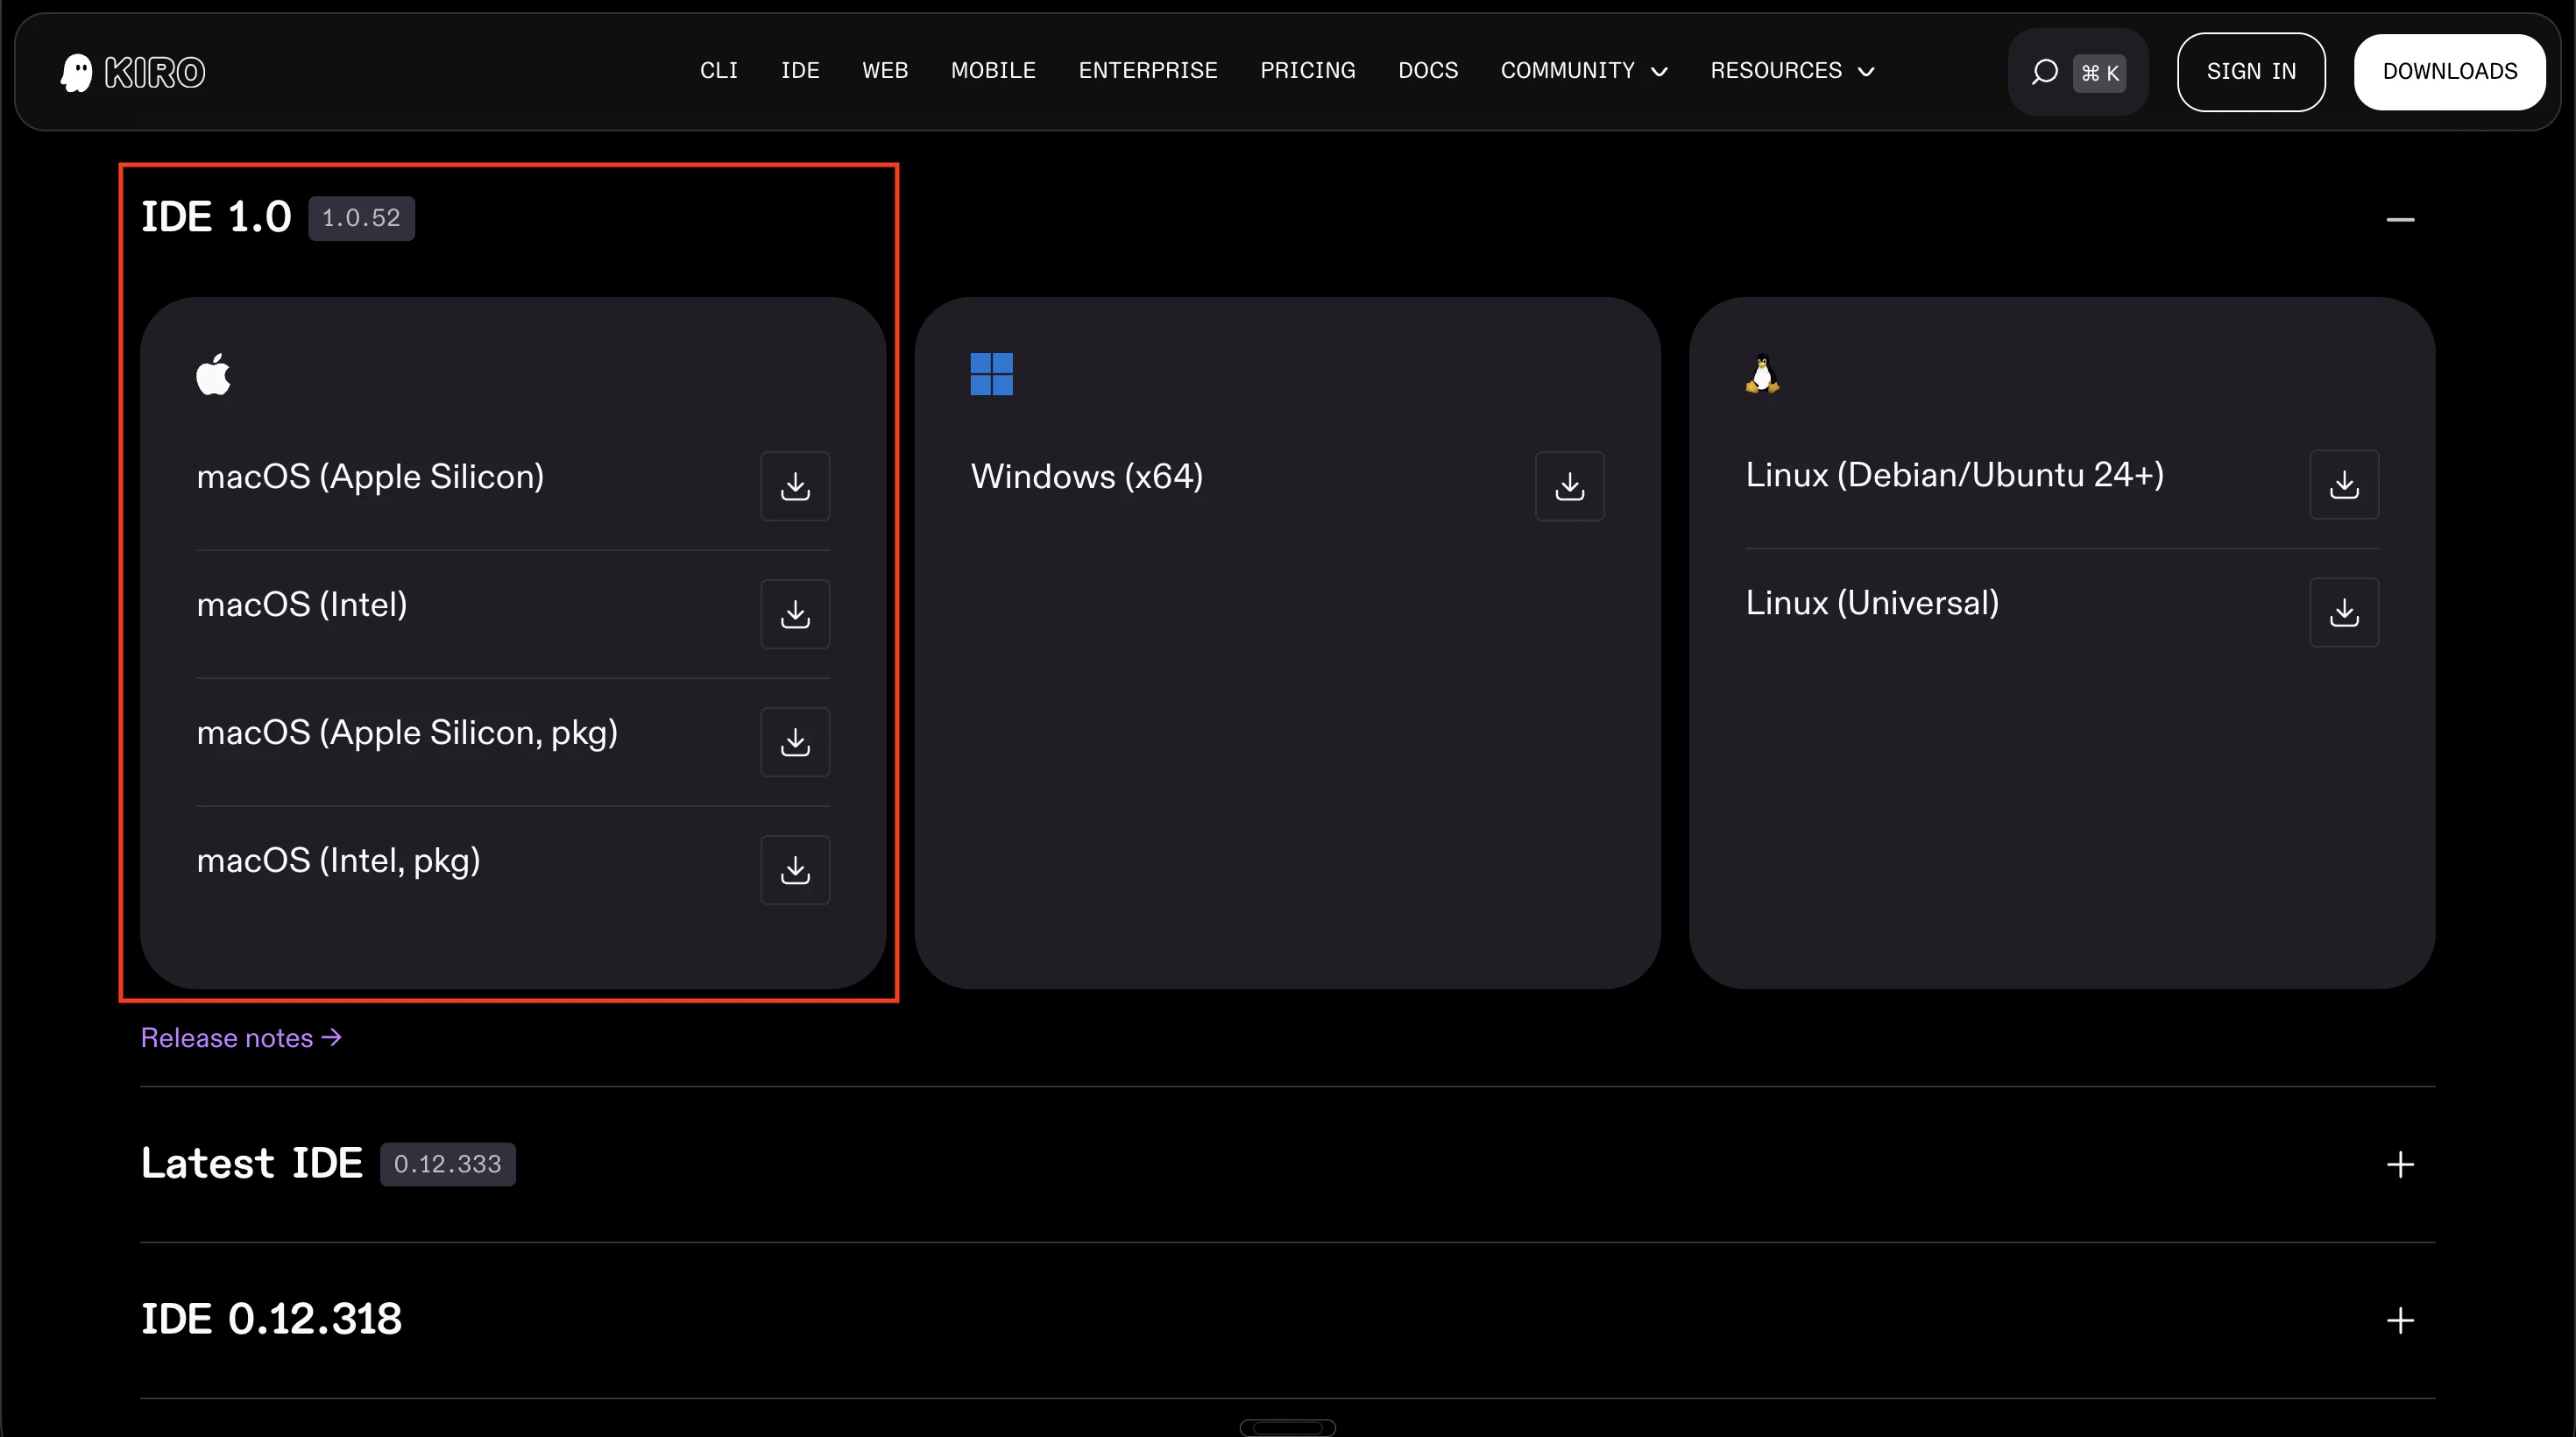Open the Docs page
Viewport: 2576px width, 1437px height.
1428,71
